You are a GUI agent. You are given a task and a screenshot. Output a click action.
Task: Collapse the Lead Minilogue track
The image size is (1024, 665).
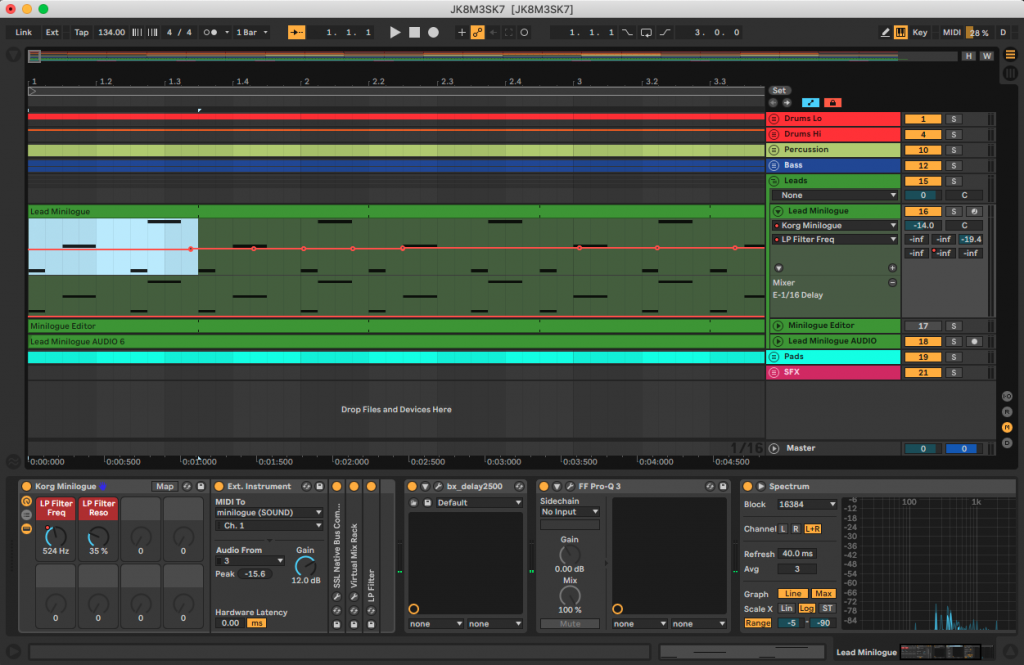(x=779, y=211)
